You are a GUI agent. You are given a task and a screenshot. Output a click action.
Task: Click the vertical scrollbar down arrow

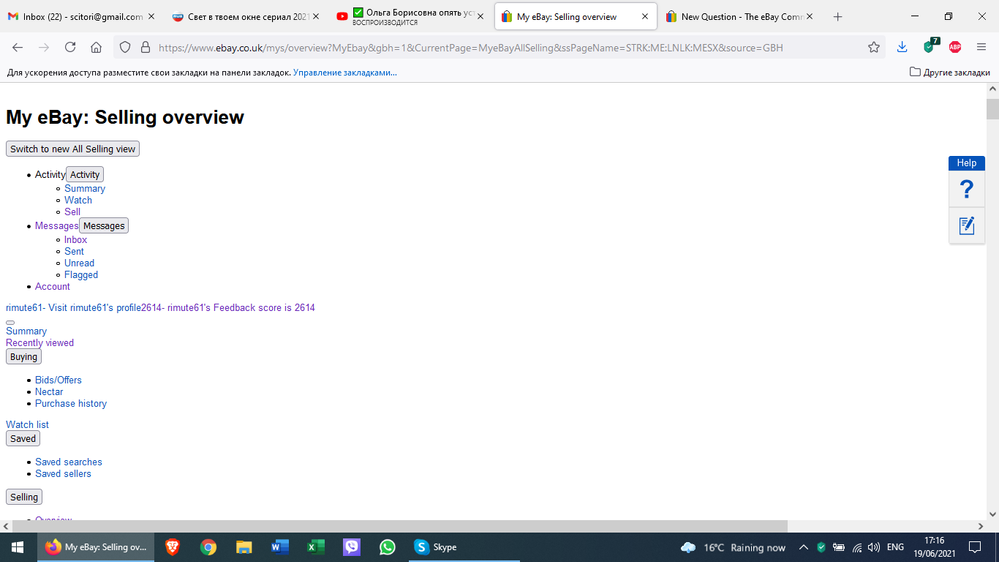pos(992,514)
